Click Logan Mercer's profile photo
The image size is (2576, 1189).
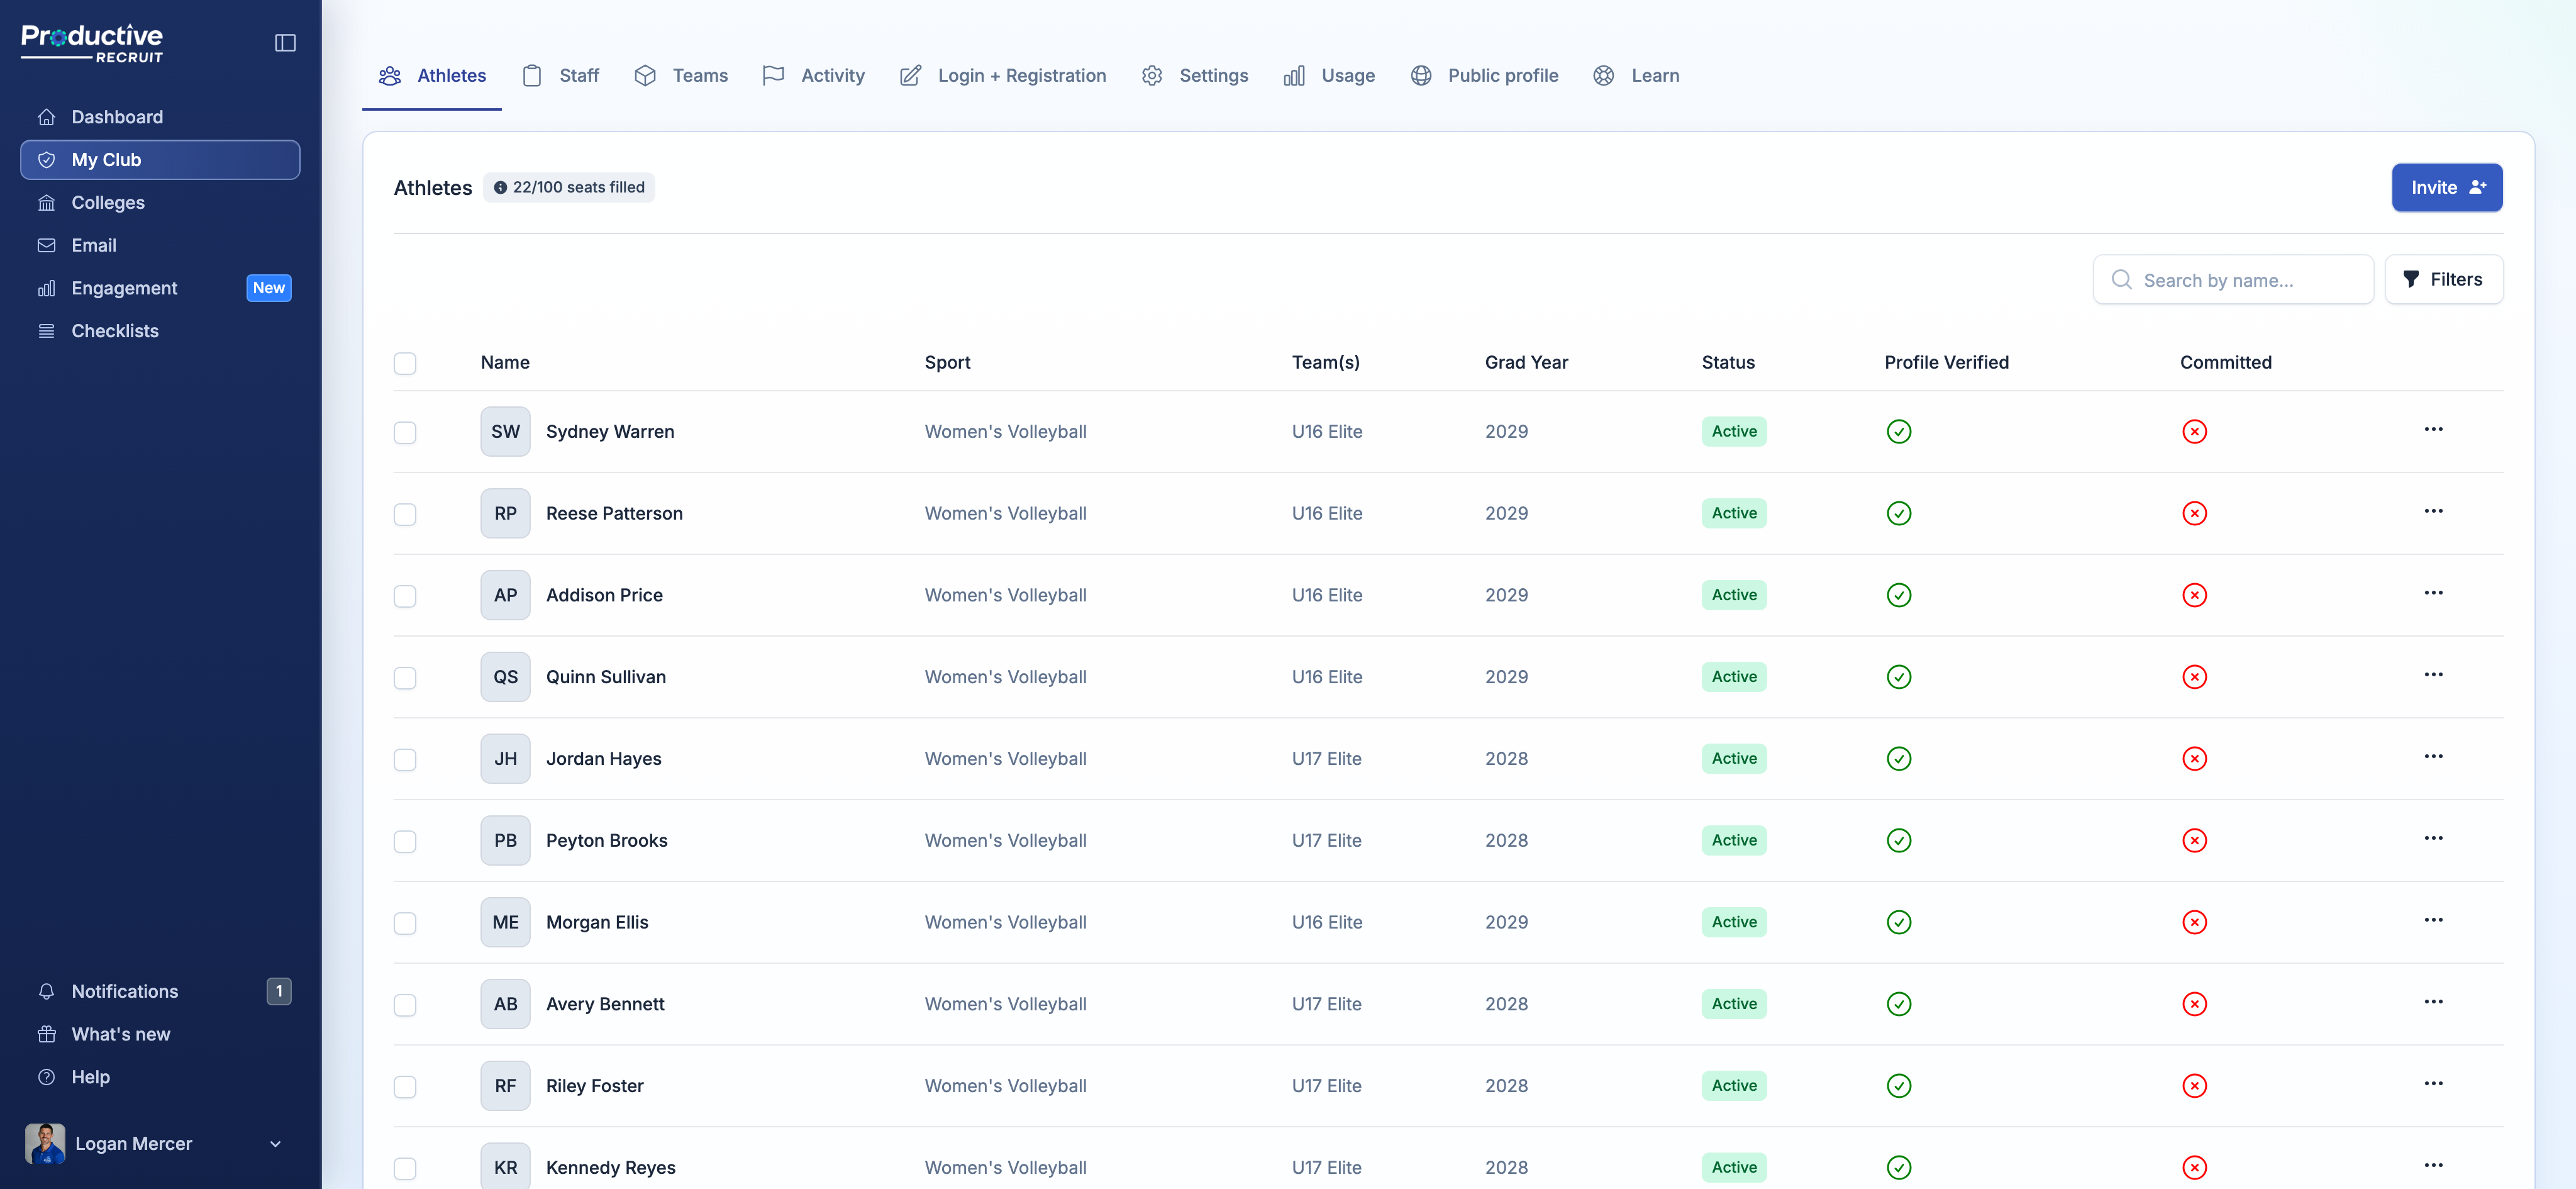[45, 1143]
